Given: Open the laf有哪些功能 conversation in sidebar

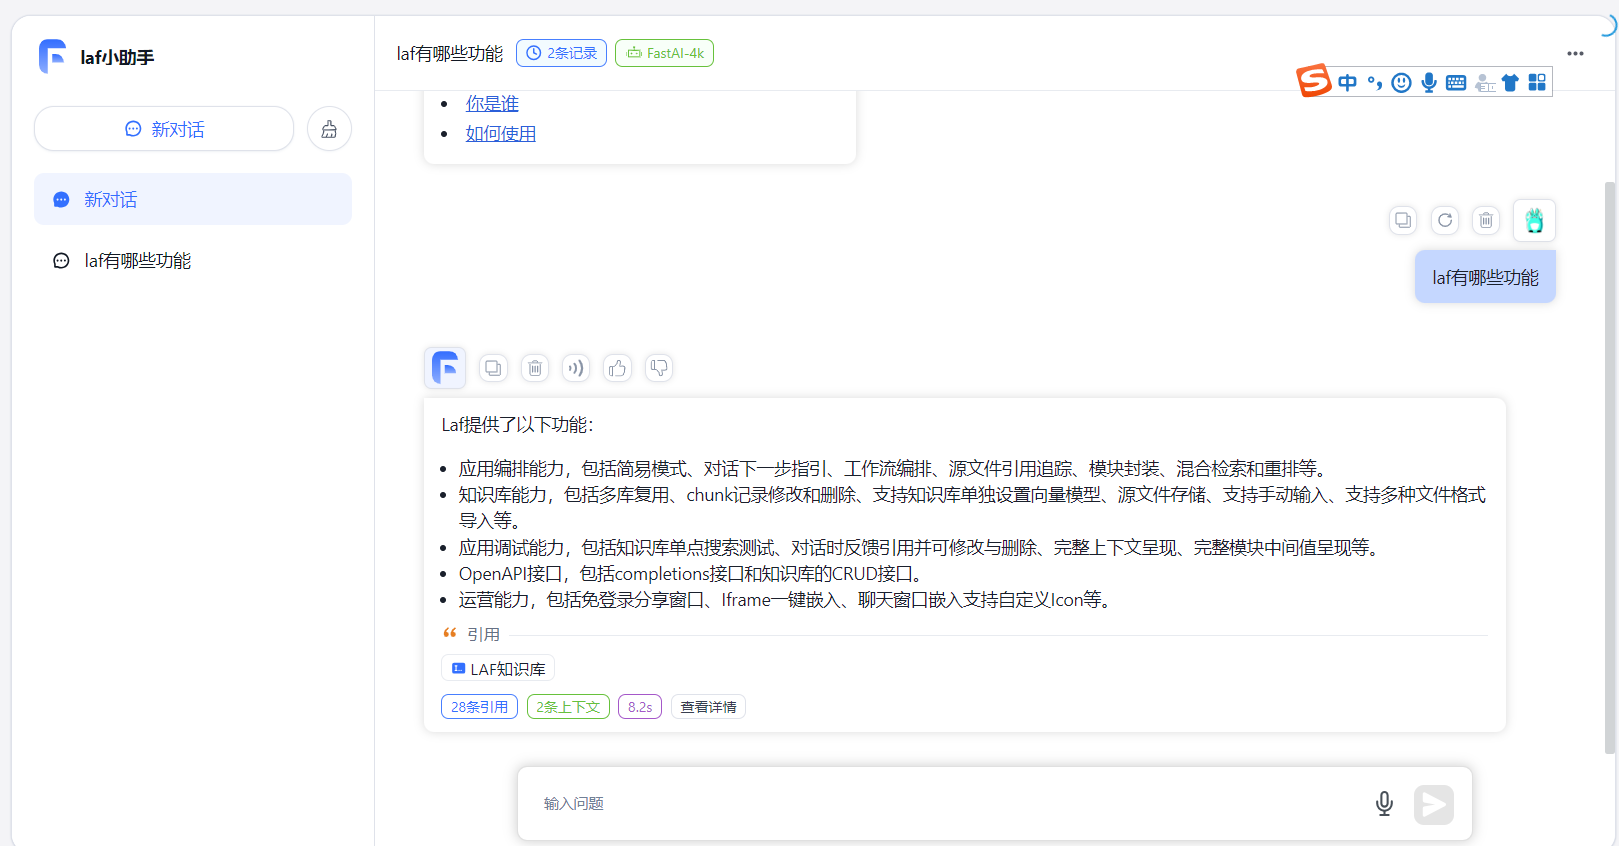Looking at the screenshot, I should tap(193, 260).
